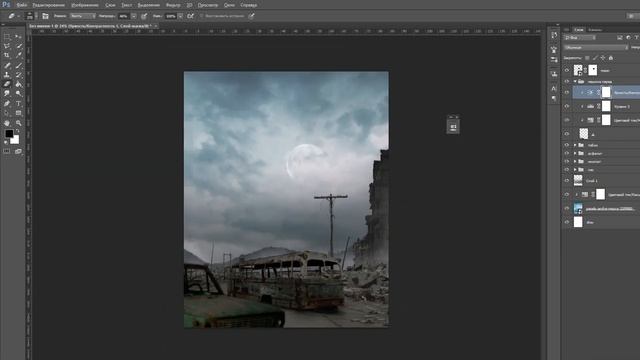640x360 pixels.
Task: Open the tool preset picker arrow
Action: (18, 16)
